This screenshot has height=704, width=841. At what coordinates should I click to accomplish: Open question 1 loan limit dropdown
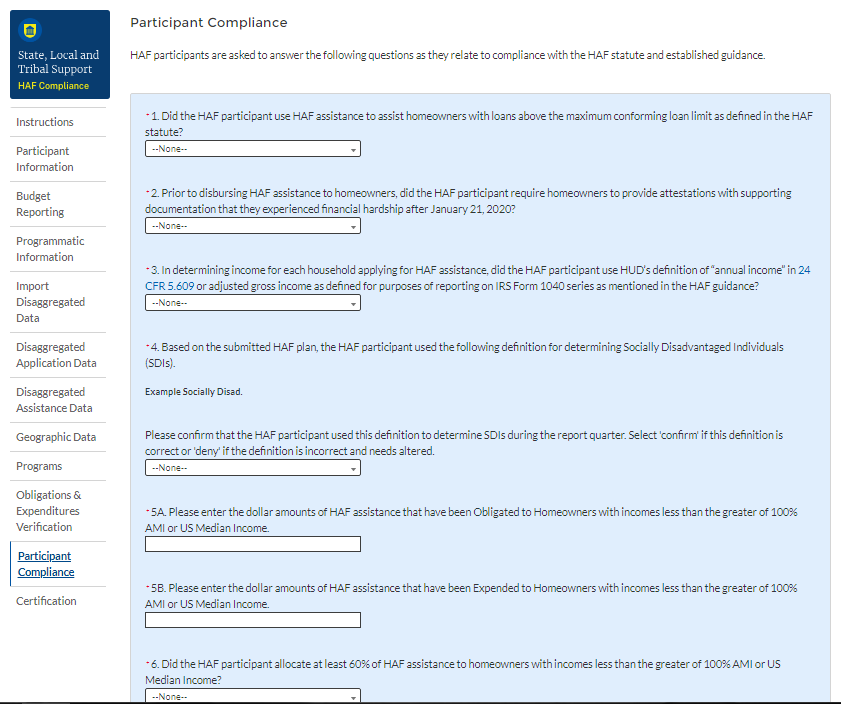point(252,149)
